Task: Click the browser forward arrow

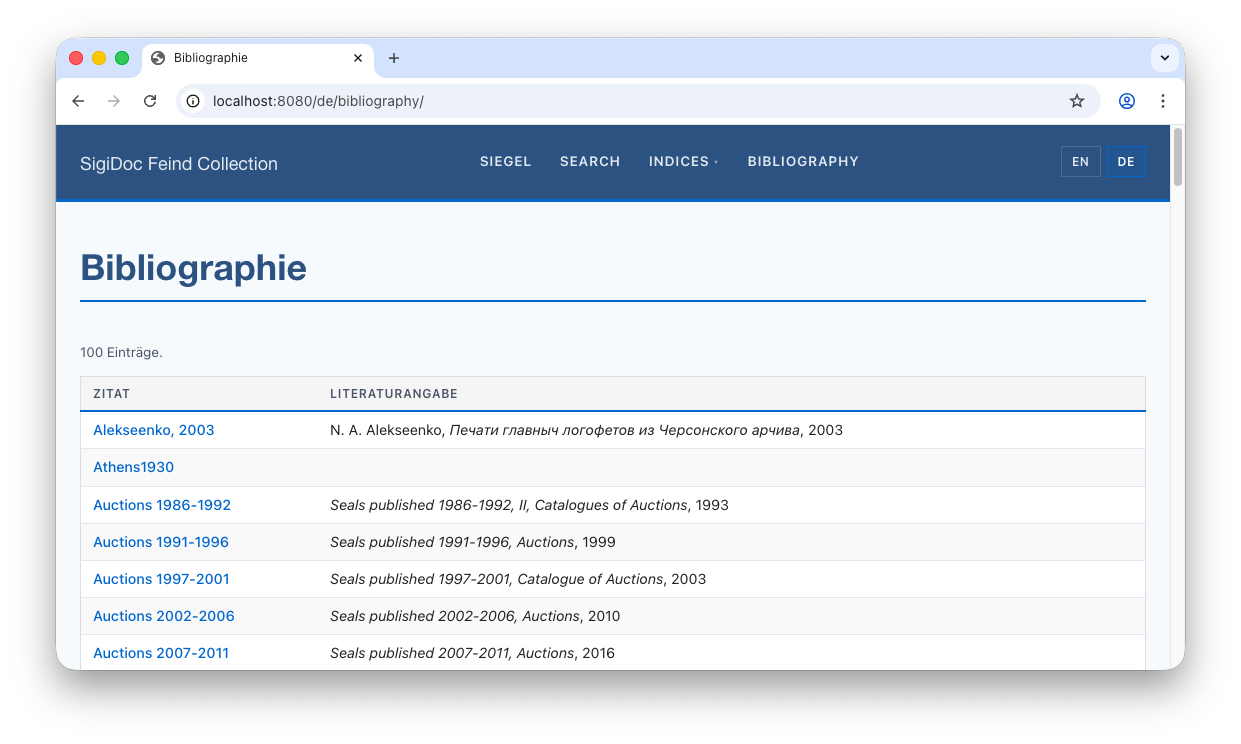Action: [x=114, y=101]
